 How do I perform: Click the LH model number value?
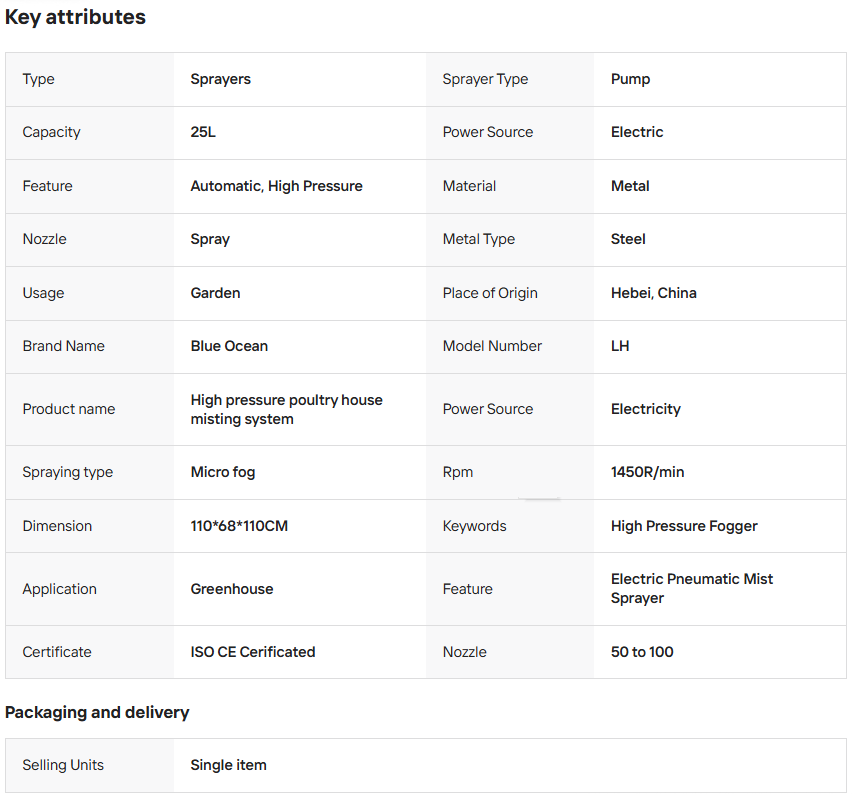pos(620,346)
